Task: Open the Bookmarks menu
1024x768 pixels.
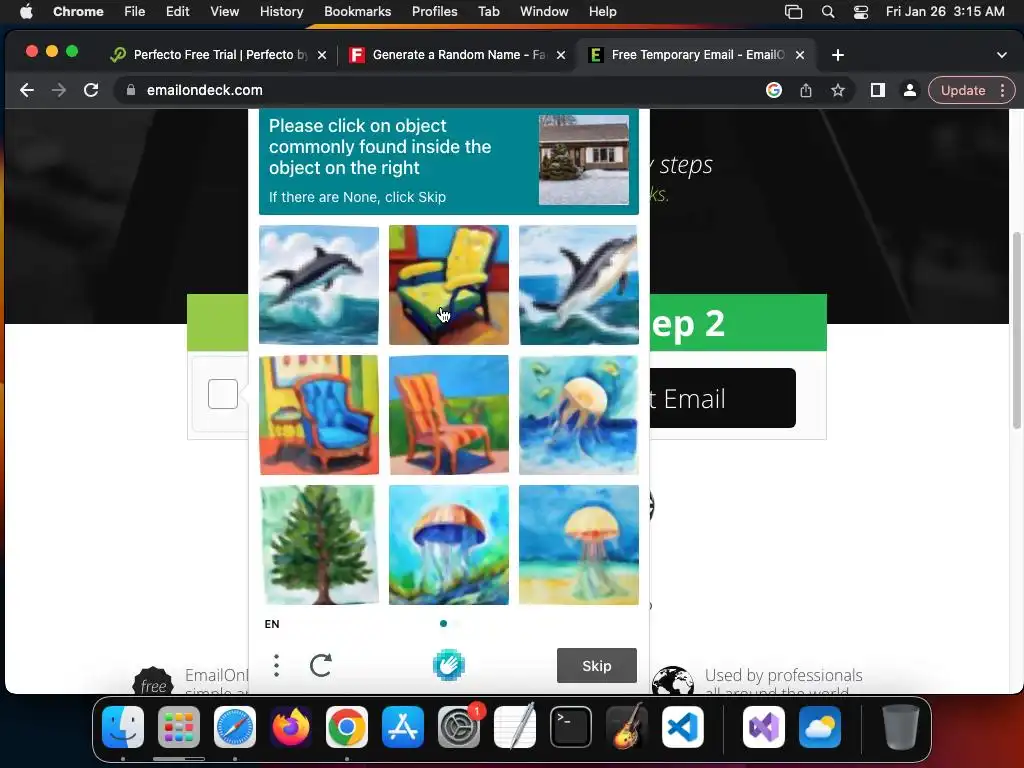Action: (x=357, y=11)
